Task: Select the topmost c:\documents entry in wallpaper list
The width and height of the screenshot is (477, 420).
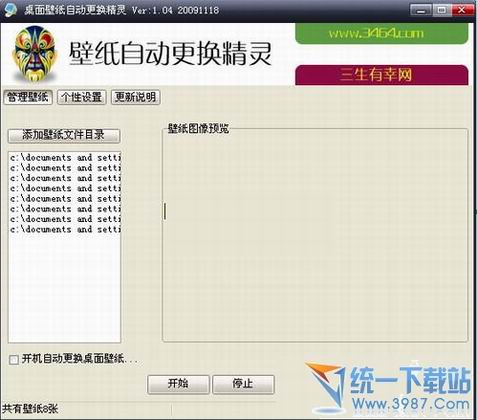Action: click(x=65, y=157)
